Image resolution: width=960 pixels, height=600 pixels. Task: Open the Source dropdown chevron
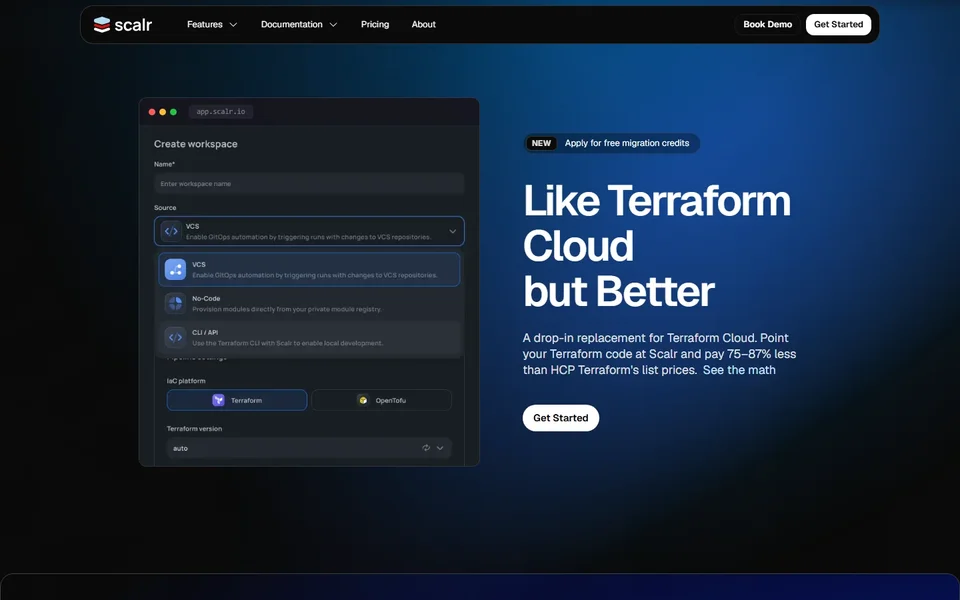pos(452,231)
